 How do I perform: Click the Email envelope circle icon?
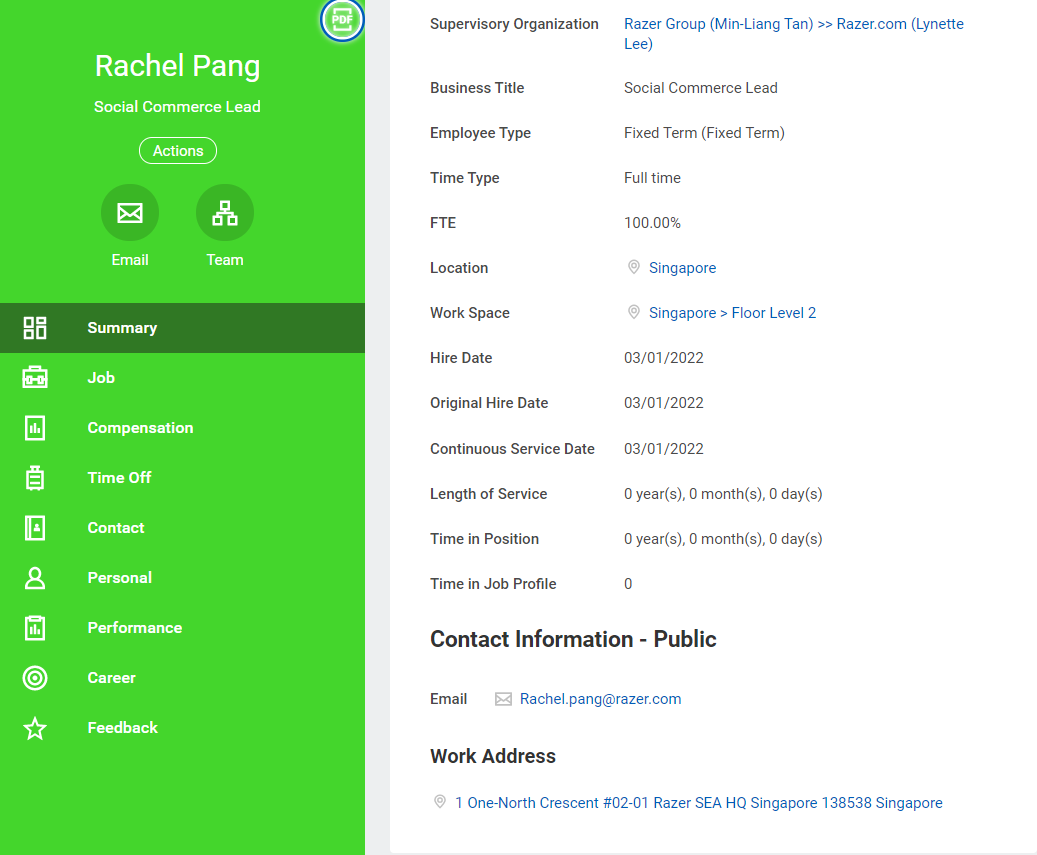click(130, 213)
